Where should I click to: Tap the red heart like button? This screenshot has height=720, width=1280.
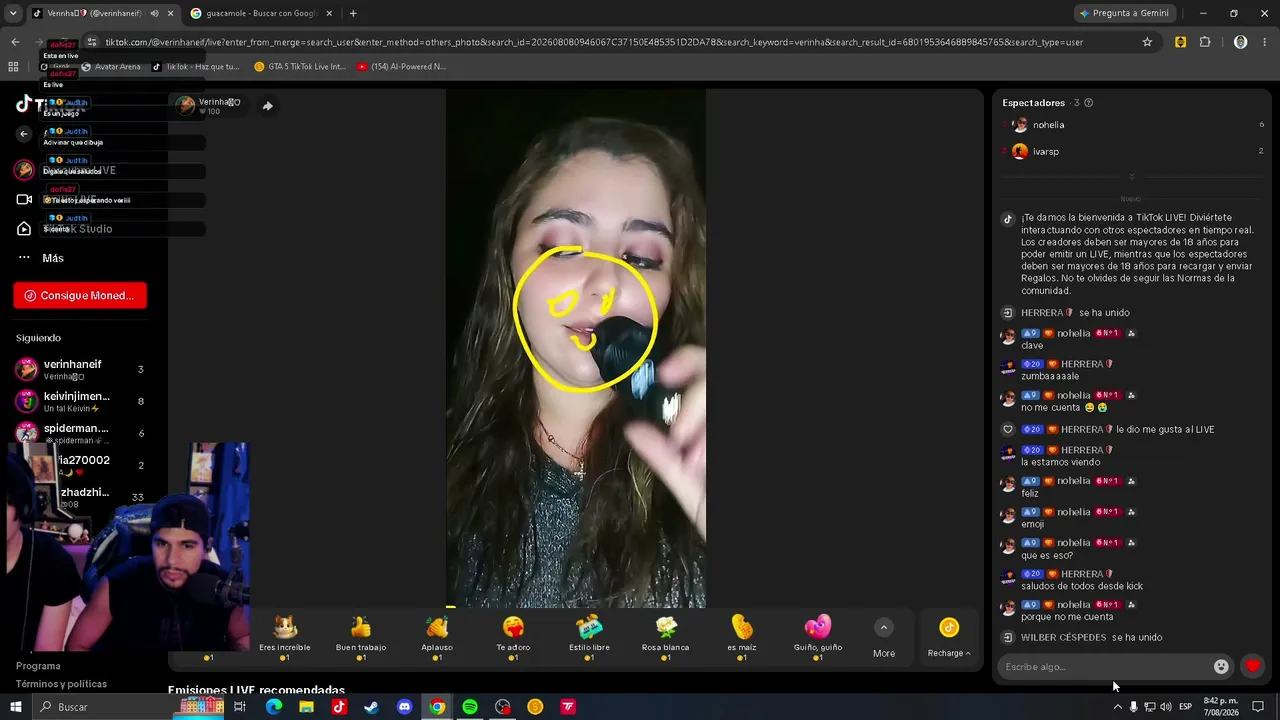click(1253, 667)
